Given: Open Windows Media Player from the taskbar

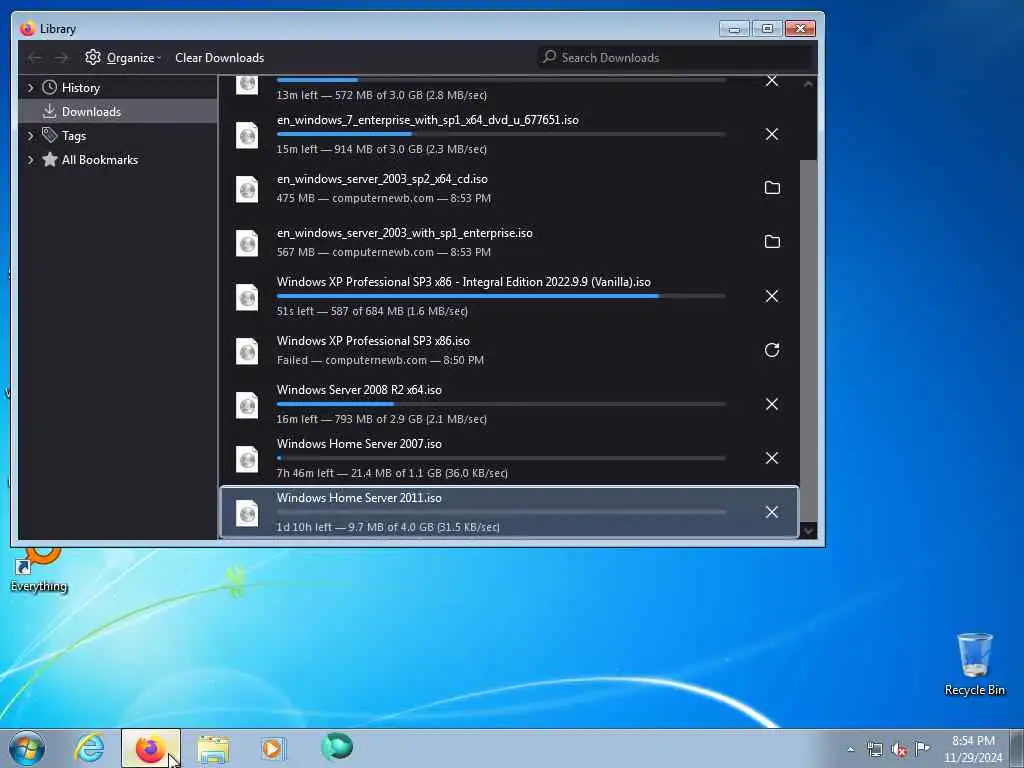Looking at the screenshot, I should (x=273, y=748).
